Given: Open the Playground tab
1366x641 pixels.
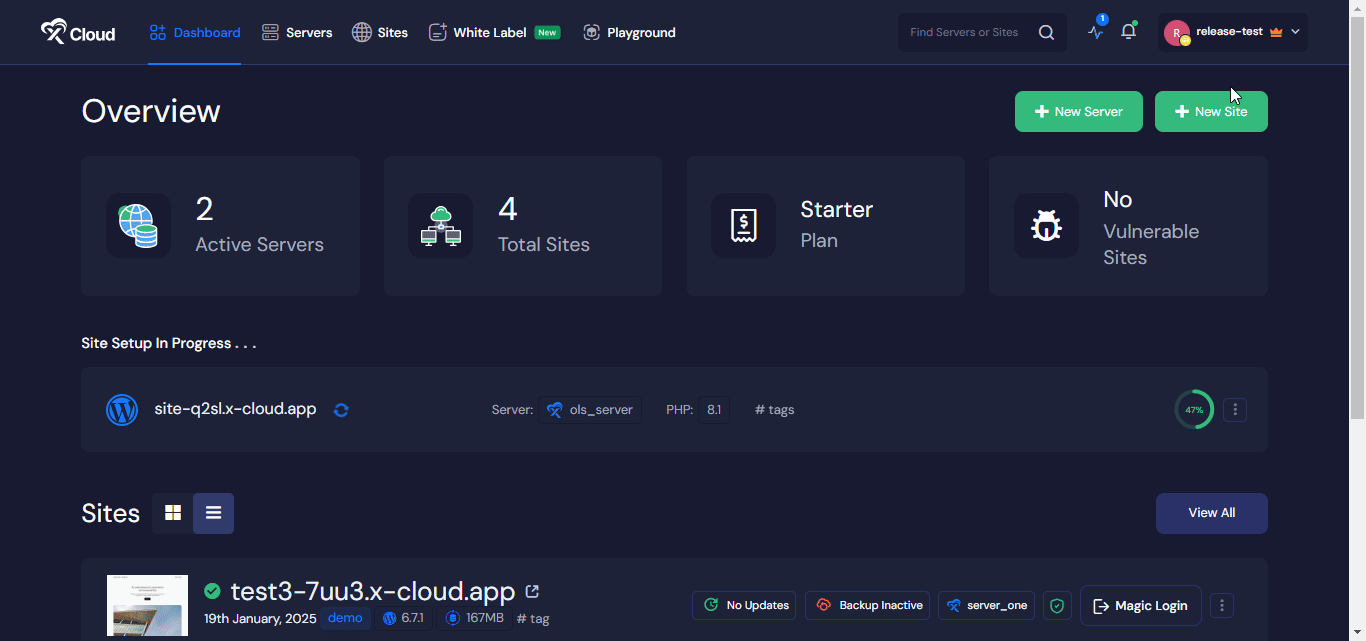Looking at the screenshot, I should (x=629, y=32).
